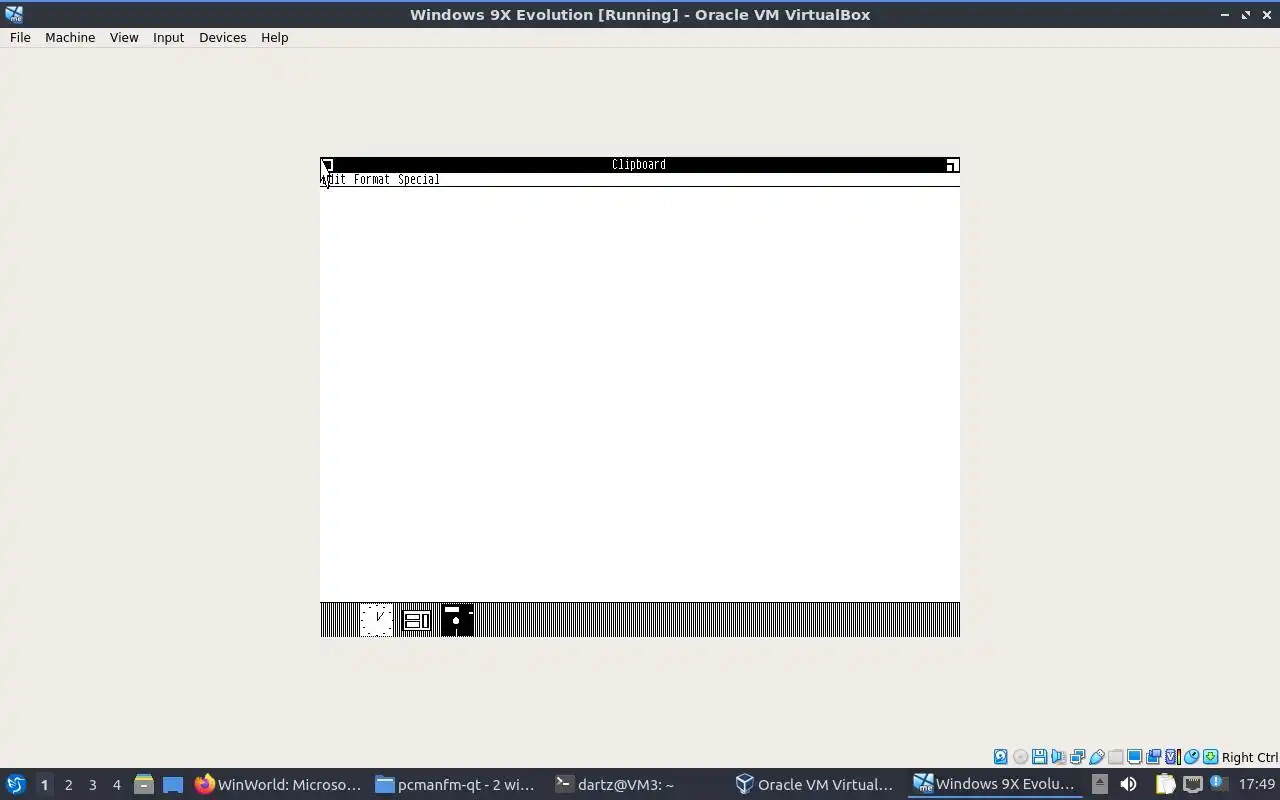The height and width of the screenshot is (800, 1280).
Task: Switch to virtual desktop 2
Action: [68, 784]
